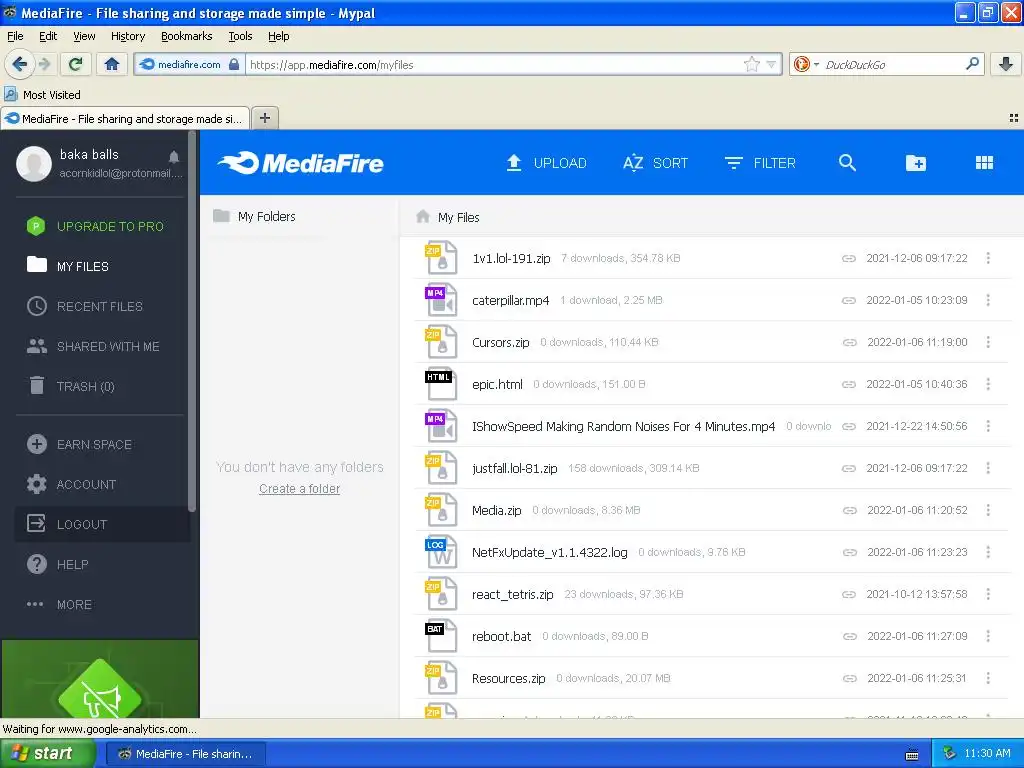This screenshot has height=768, width=1024.
Task: Click the MediaFire taskbar window button
Action: coord(185,754)
